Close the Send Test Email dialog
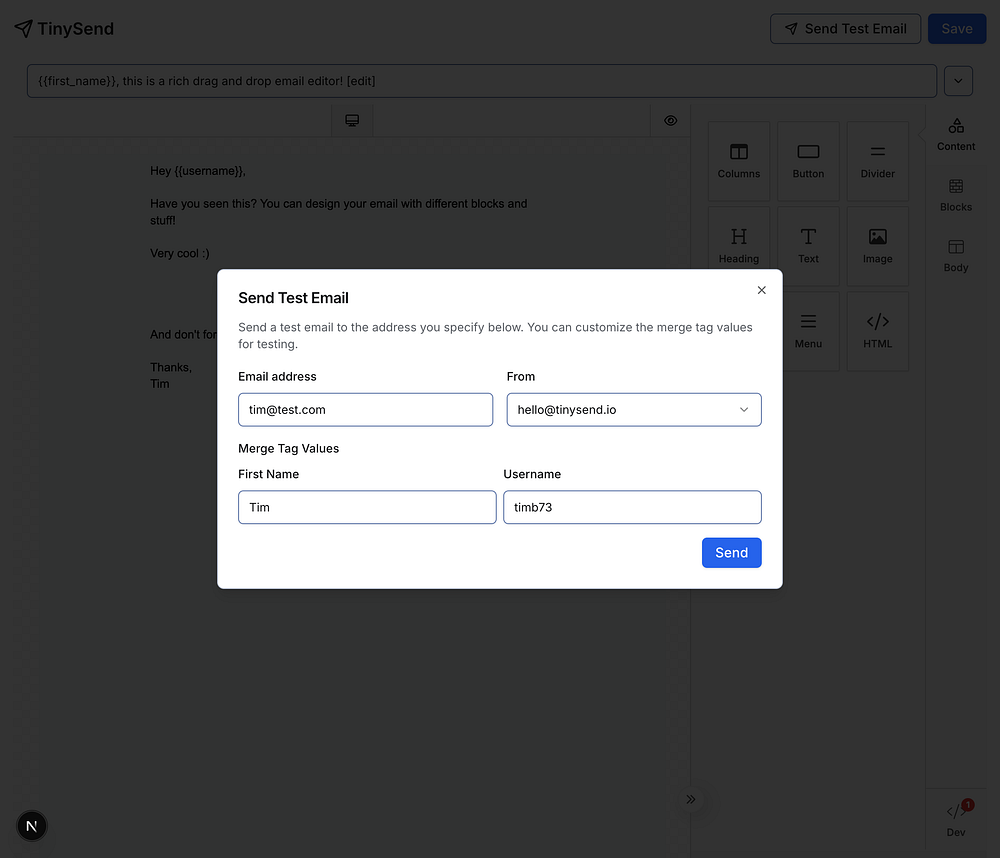1000x858 pixels. (x=762, y=290)
